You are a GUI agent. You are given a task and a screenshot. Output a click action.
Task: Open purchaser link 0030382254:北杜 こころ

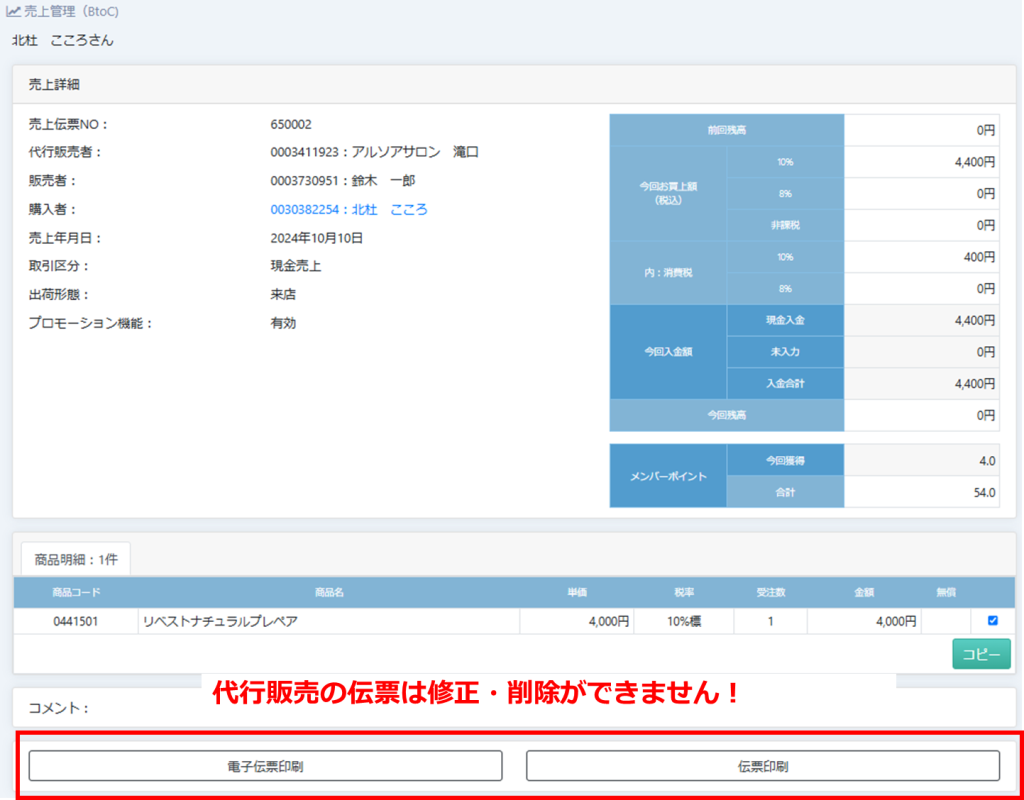348,210
